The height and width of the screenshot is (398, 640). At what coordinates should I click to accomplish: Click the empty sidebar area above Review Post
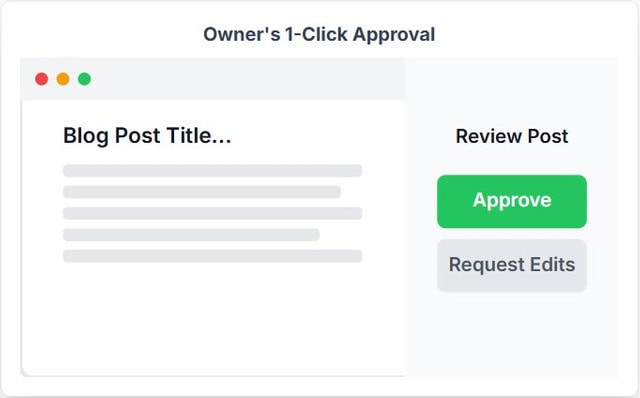coord(512,91)
